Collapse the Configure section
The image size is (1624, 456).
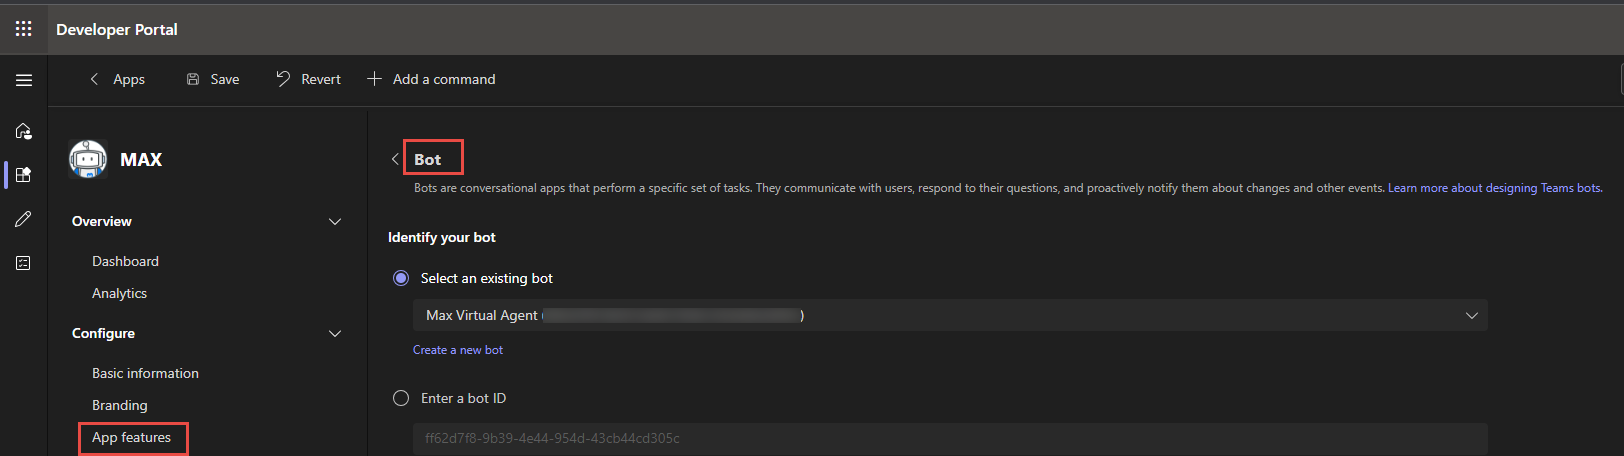[335, 333]
